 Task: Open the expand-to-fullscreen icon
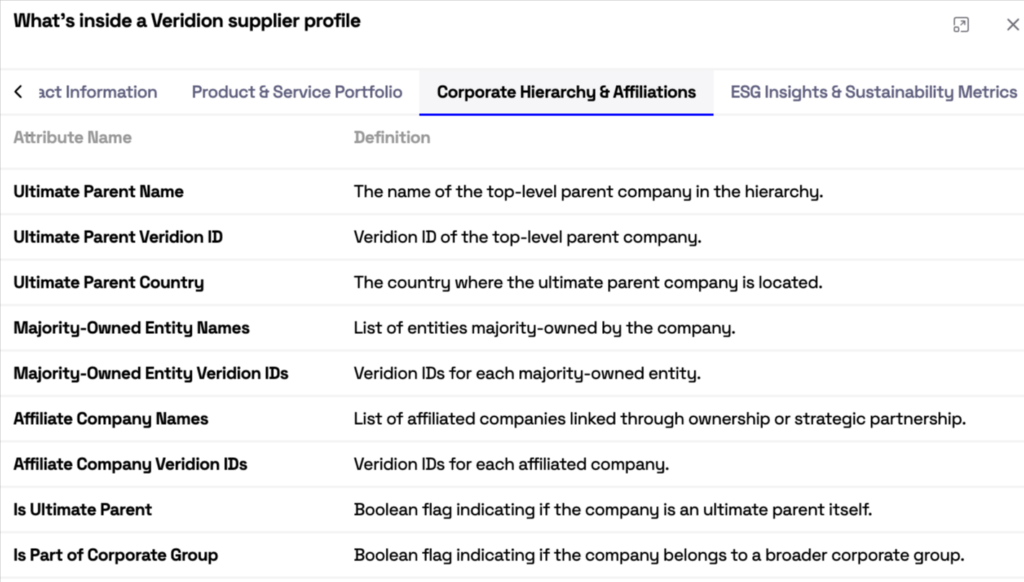tap(961, 24)
